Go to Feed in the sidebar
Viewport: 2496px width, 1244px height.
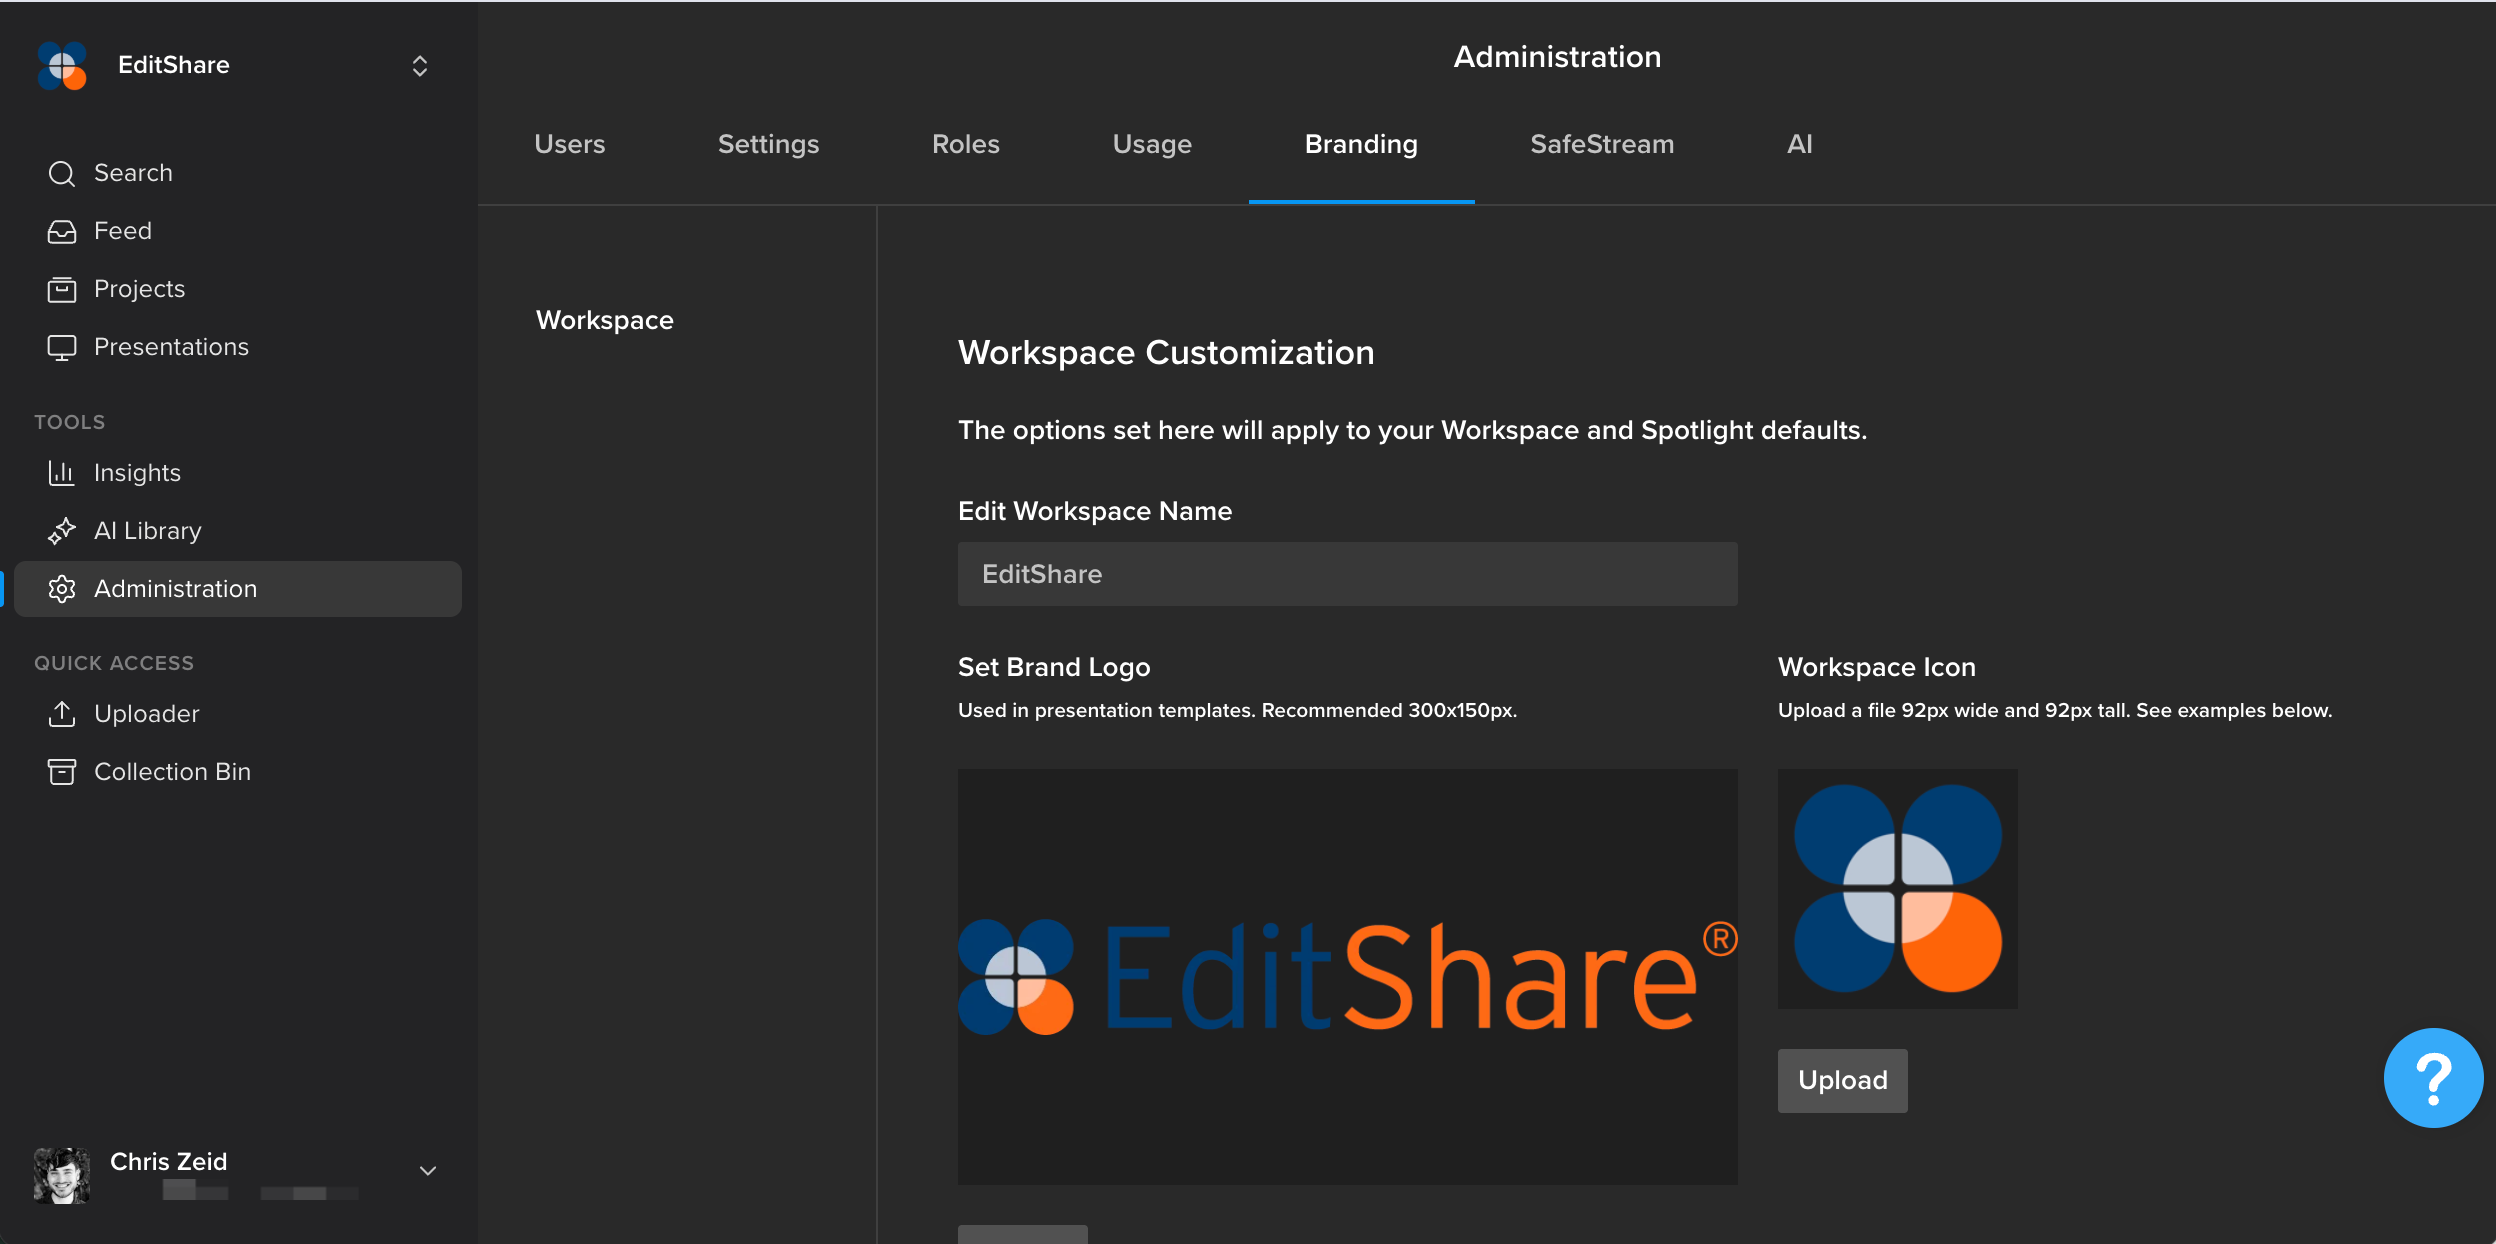tap(123, 231)
